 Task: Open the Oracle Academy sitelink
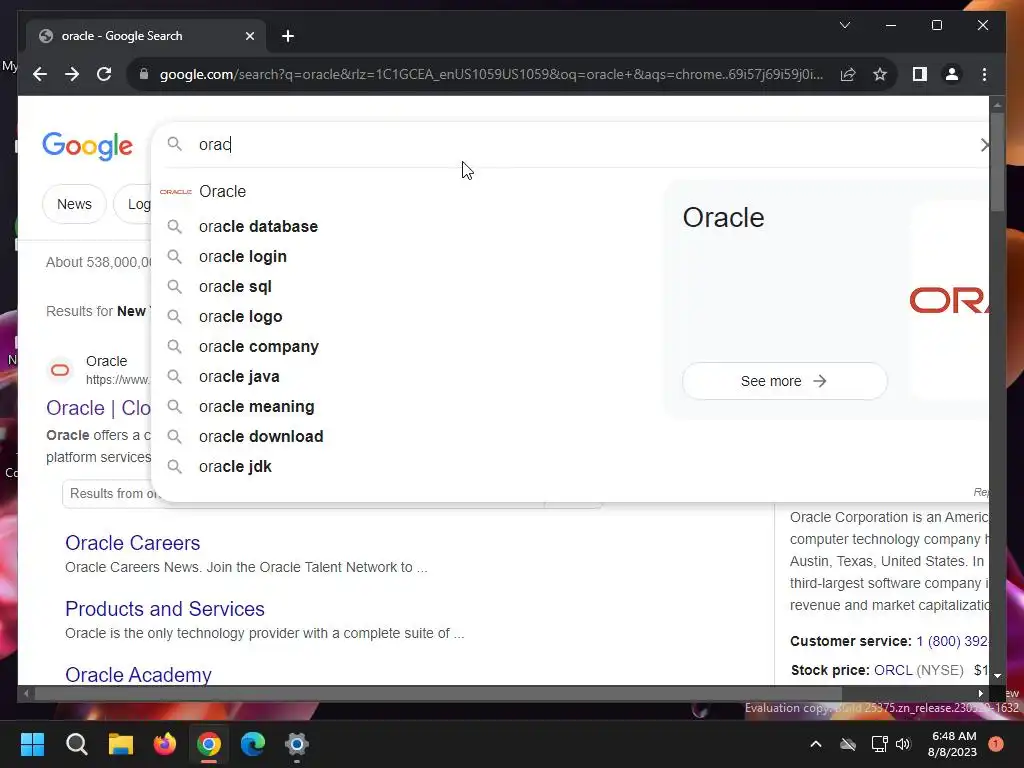click(x=138, y=674)
